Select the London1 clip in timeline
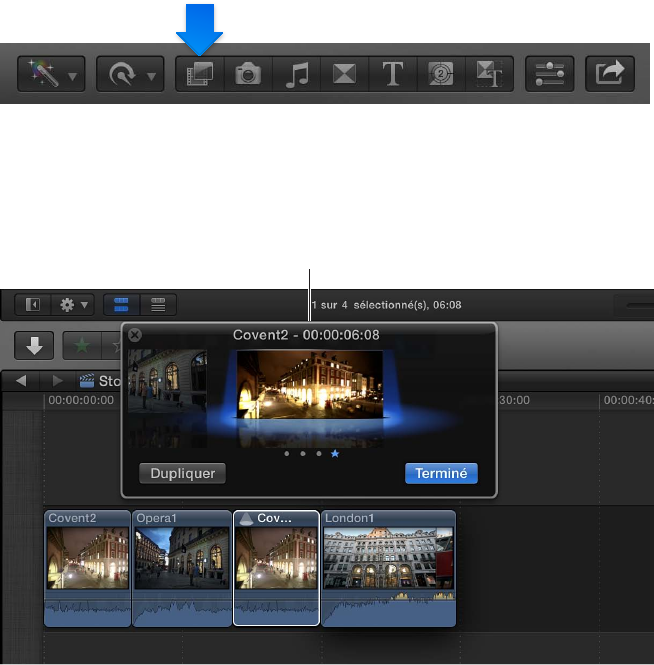Image resolution: width=654 pixels, height=665 pixels. (x=388, y=568)
